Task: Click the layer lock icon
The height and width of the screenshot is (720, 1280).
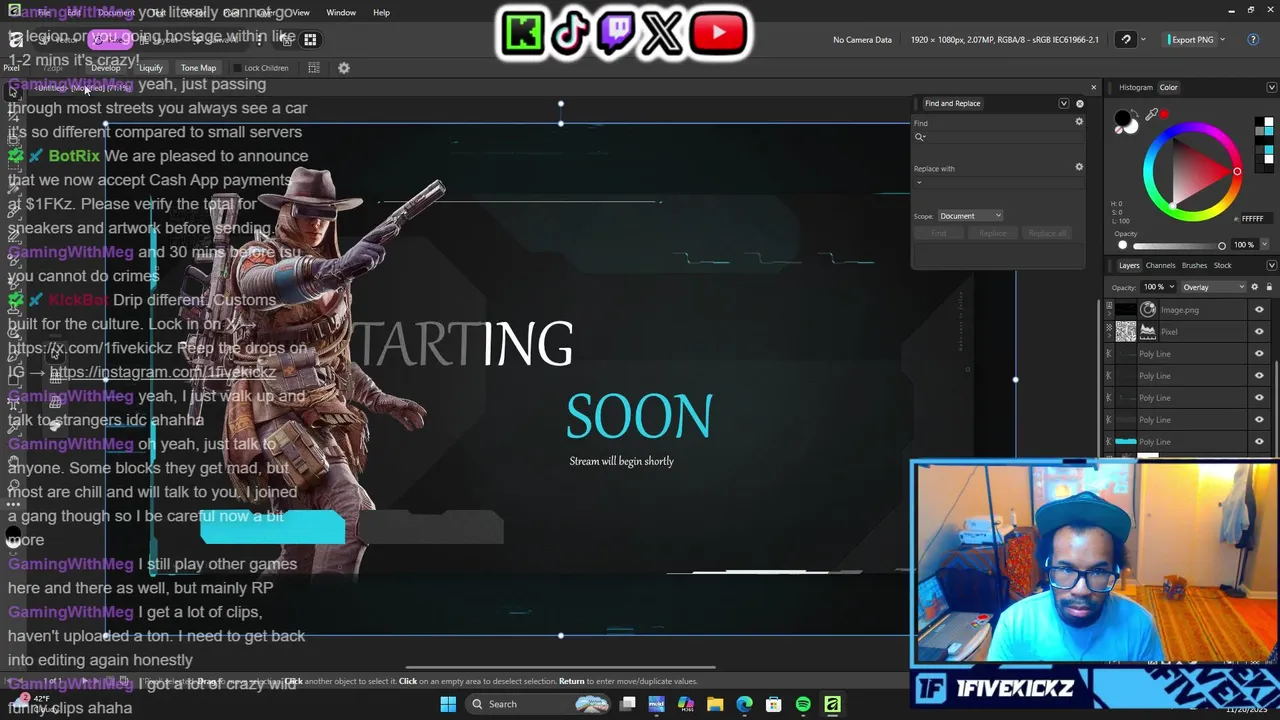Action: 1267,287
